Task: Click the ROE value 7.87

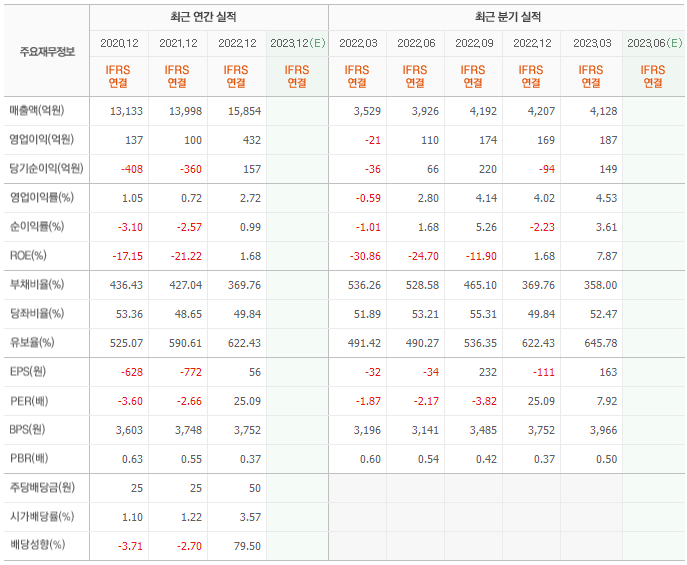Action: [x=606, y=256]
